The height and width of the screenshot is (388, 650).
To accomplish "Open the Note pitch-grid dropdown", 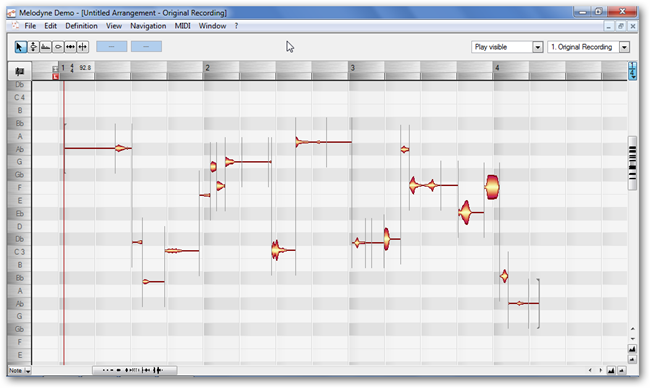I will point(20,371).
